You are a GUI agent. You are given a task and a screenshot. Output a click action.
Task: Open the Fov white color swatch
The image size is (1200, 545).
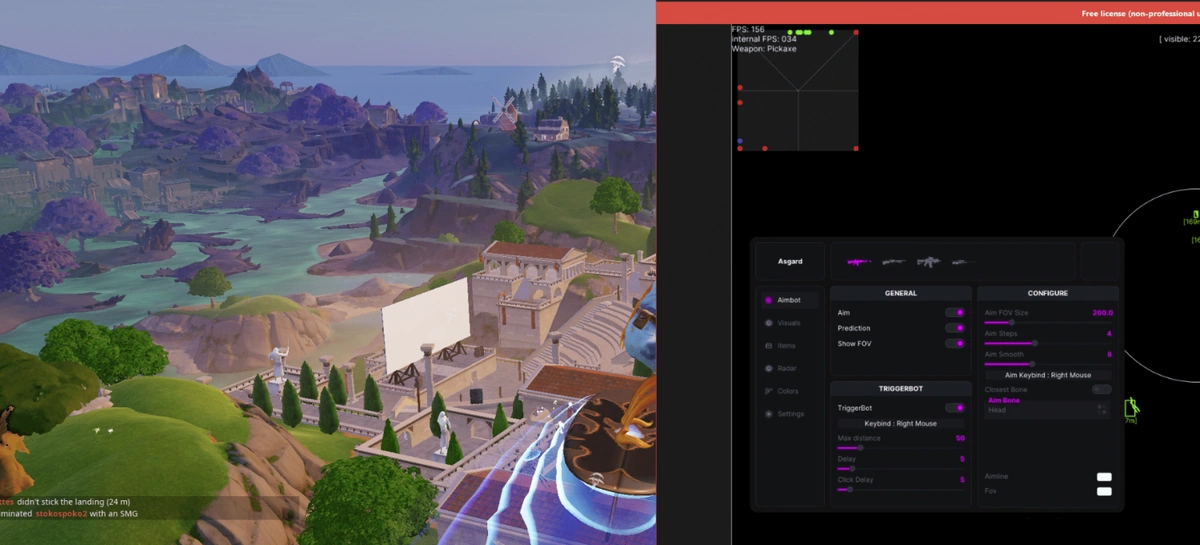point(1104,491)
